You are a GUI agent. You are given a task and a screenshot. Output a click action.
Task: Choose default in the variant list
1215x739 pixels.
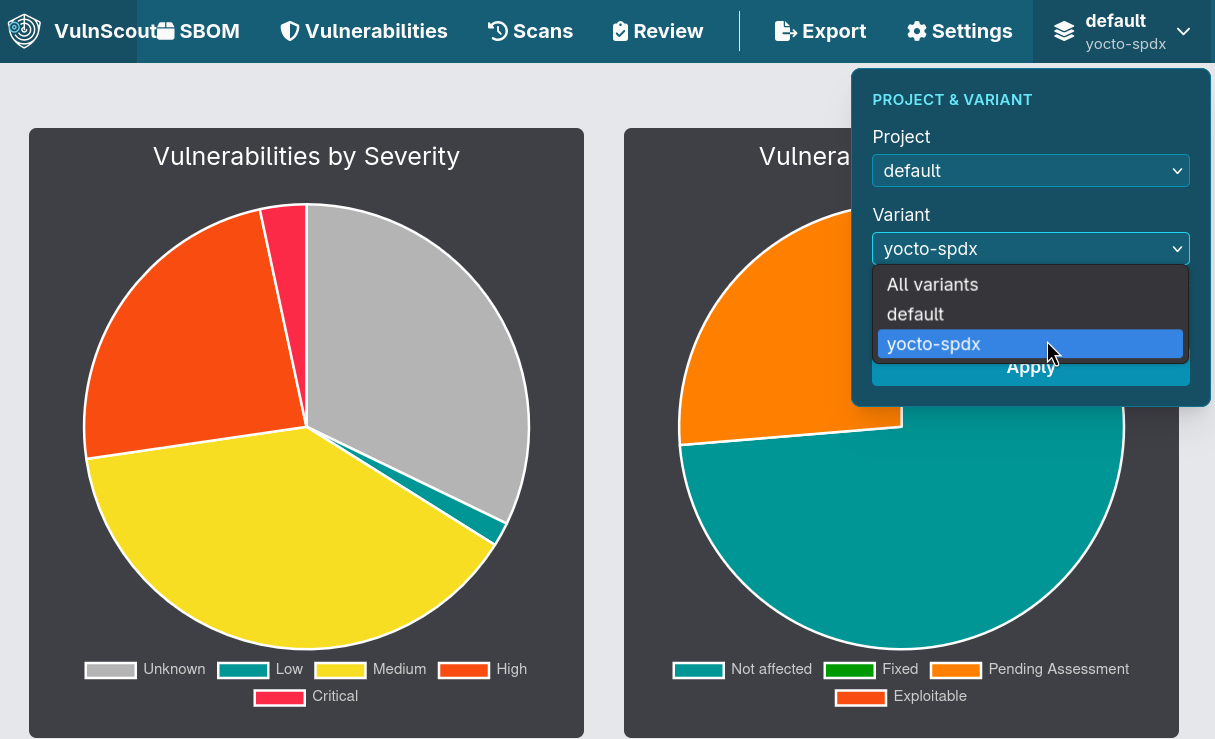(x=1031, y=314)
